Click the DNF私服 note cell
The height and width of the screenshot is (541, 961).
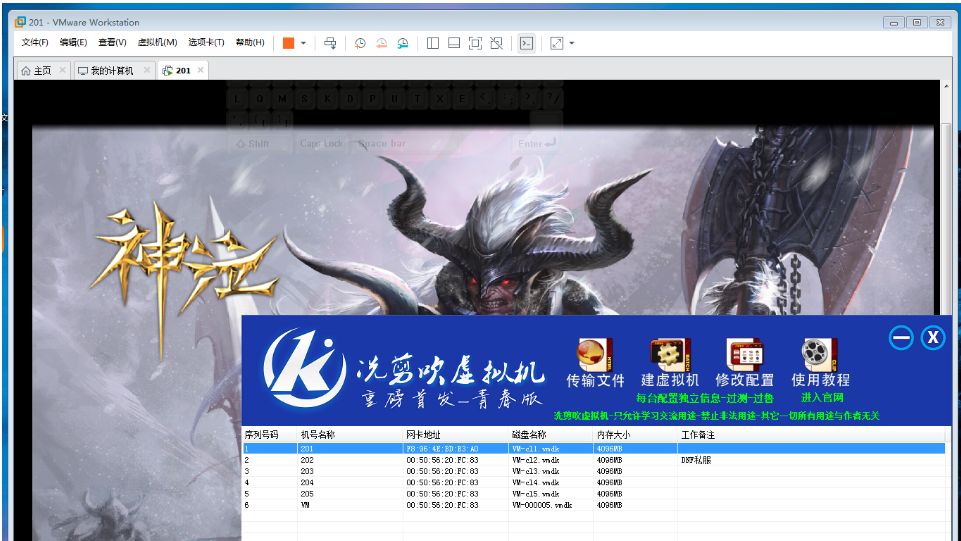pyautogui.click(x=696, y=460)
